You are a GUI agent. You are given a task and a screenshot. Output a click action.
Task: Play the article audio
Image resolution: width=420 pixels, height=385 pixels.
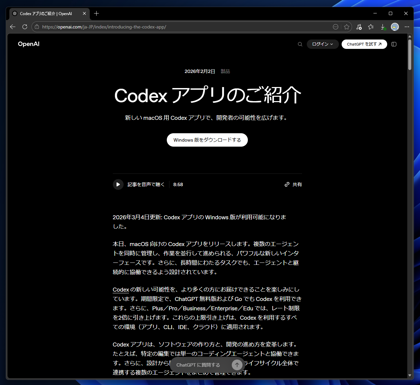118,184
